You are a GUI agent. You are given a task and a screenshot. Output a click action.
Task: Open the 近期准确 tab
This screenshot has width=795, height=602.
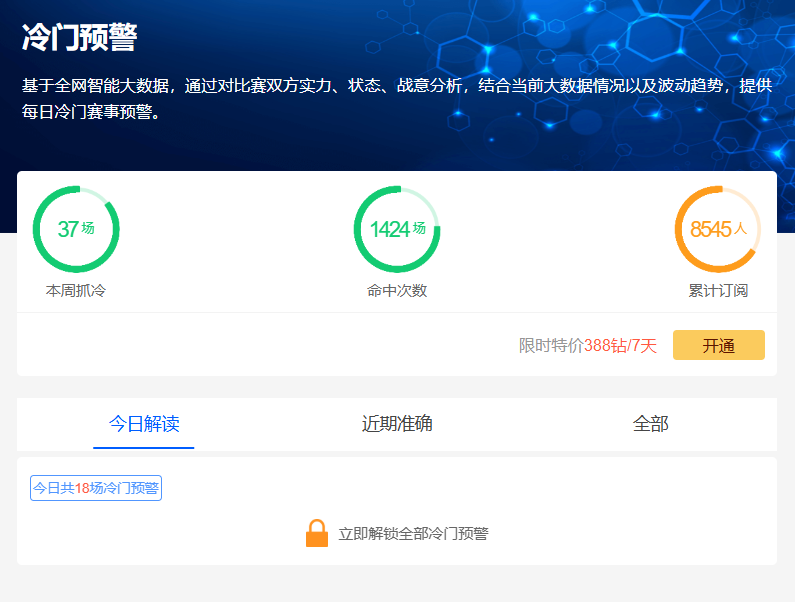point(397,423)
